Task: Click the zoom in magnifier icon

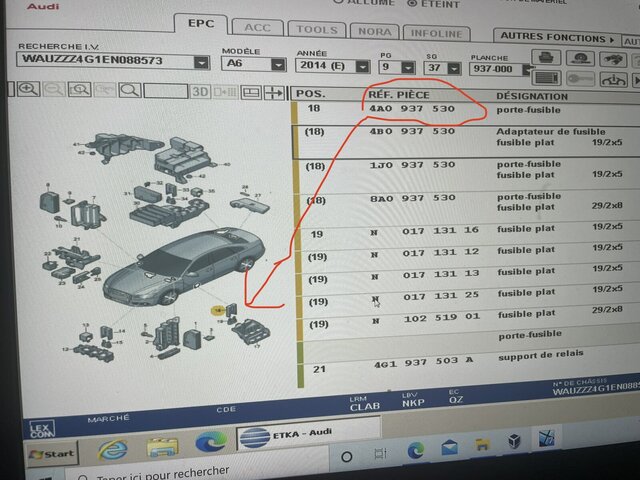Action: pyautogui.click(x=28, y=89)
